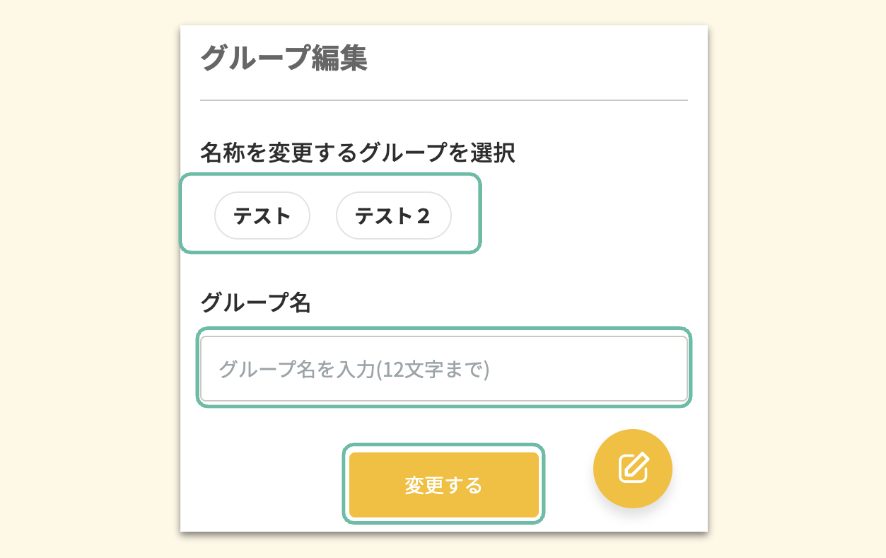
Task: Click empty space right of the テスト2 chip
Action: point(580,216)
